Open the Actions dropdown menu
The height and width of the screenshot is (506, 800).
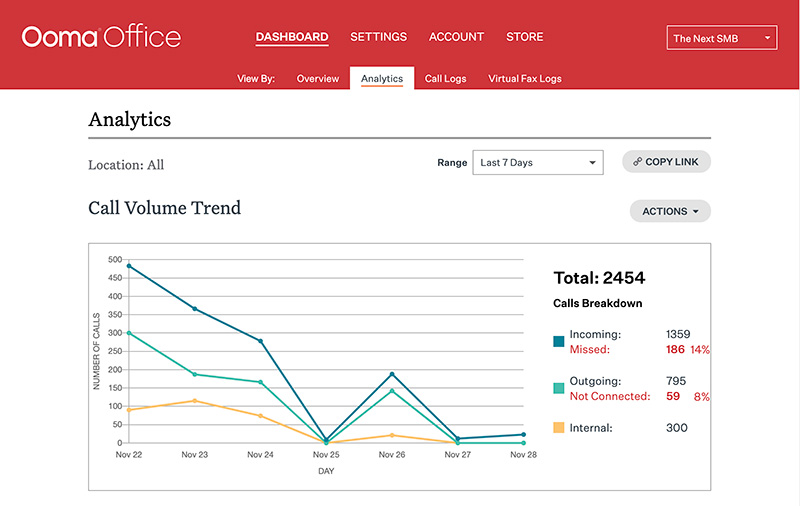670,211
